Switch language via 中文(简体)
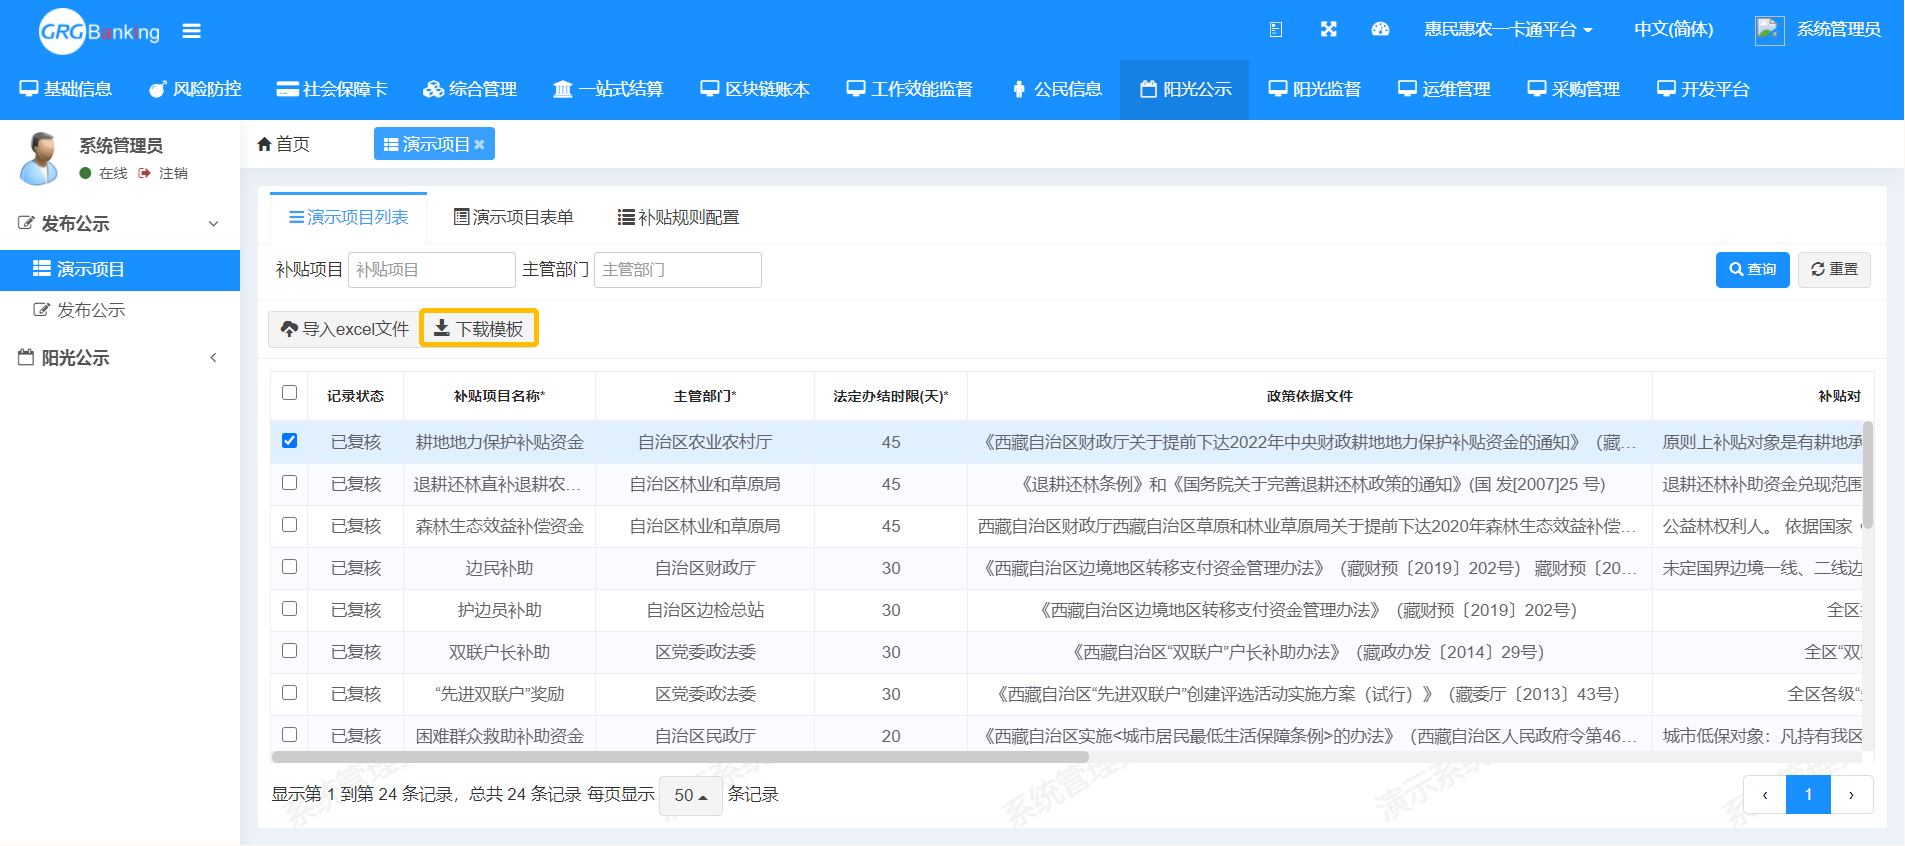The width and height of the screenshot is (1905, 846). 1673,29
